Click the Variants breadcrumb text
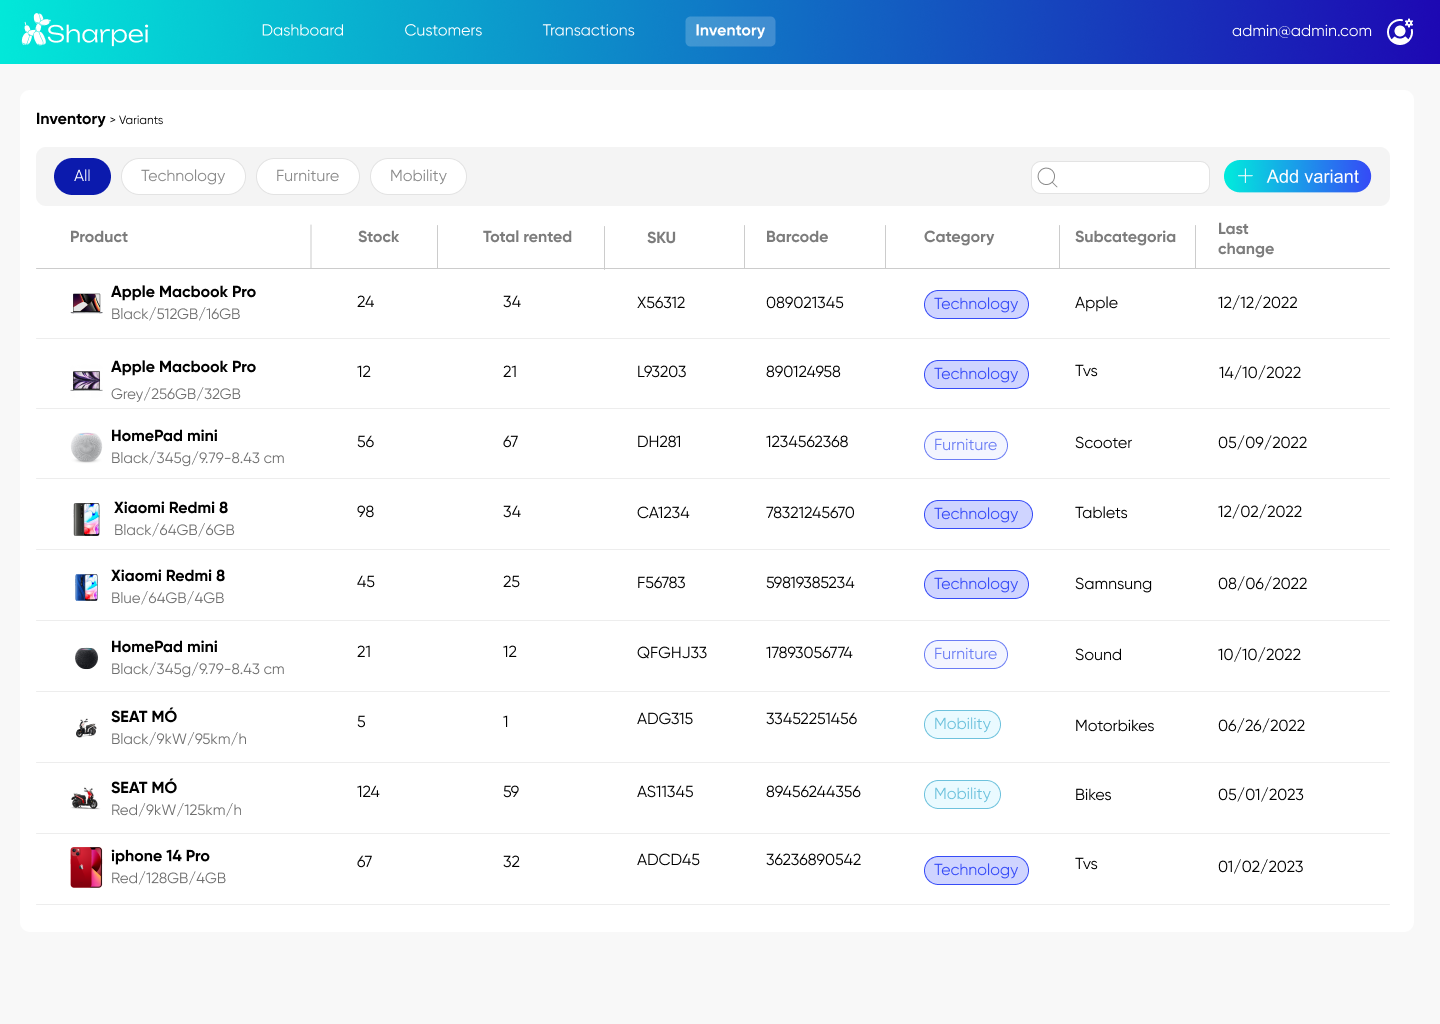The height and width of the screenshot is (1024, 1440). (141, 120)
